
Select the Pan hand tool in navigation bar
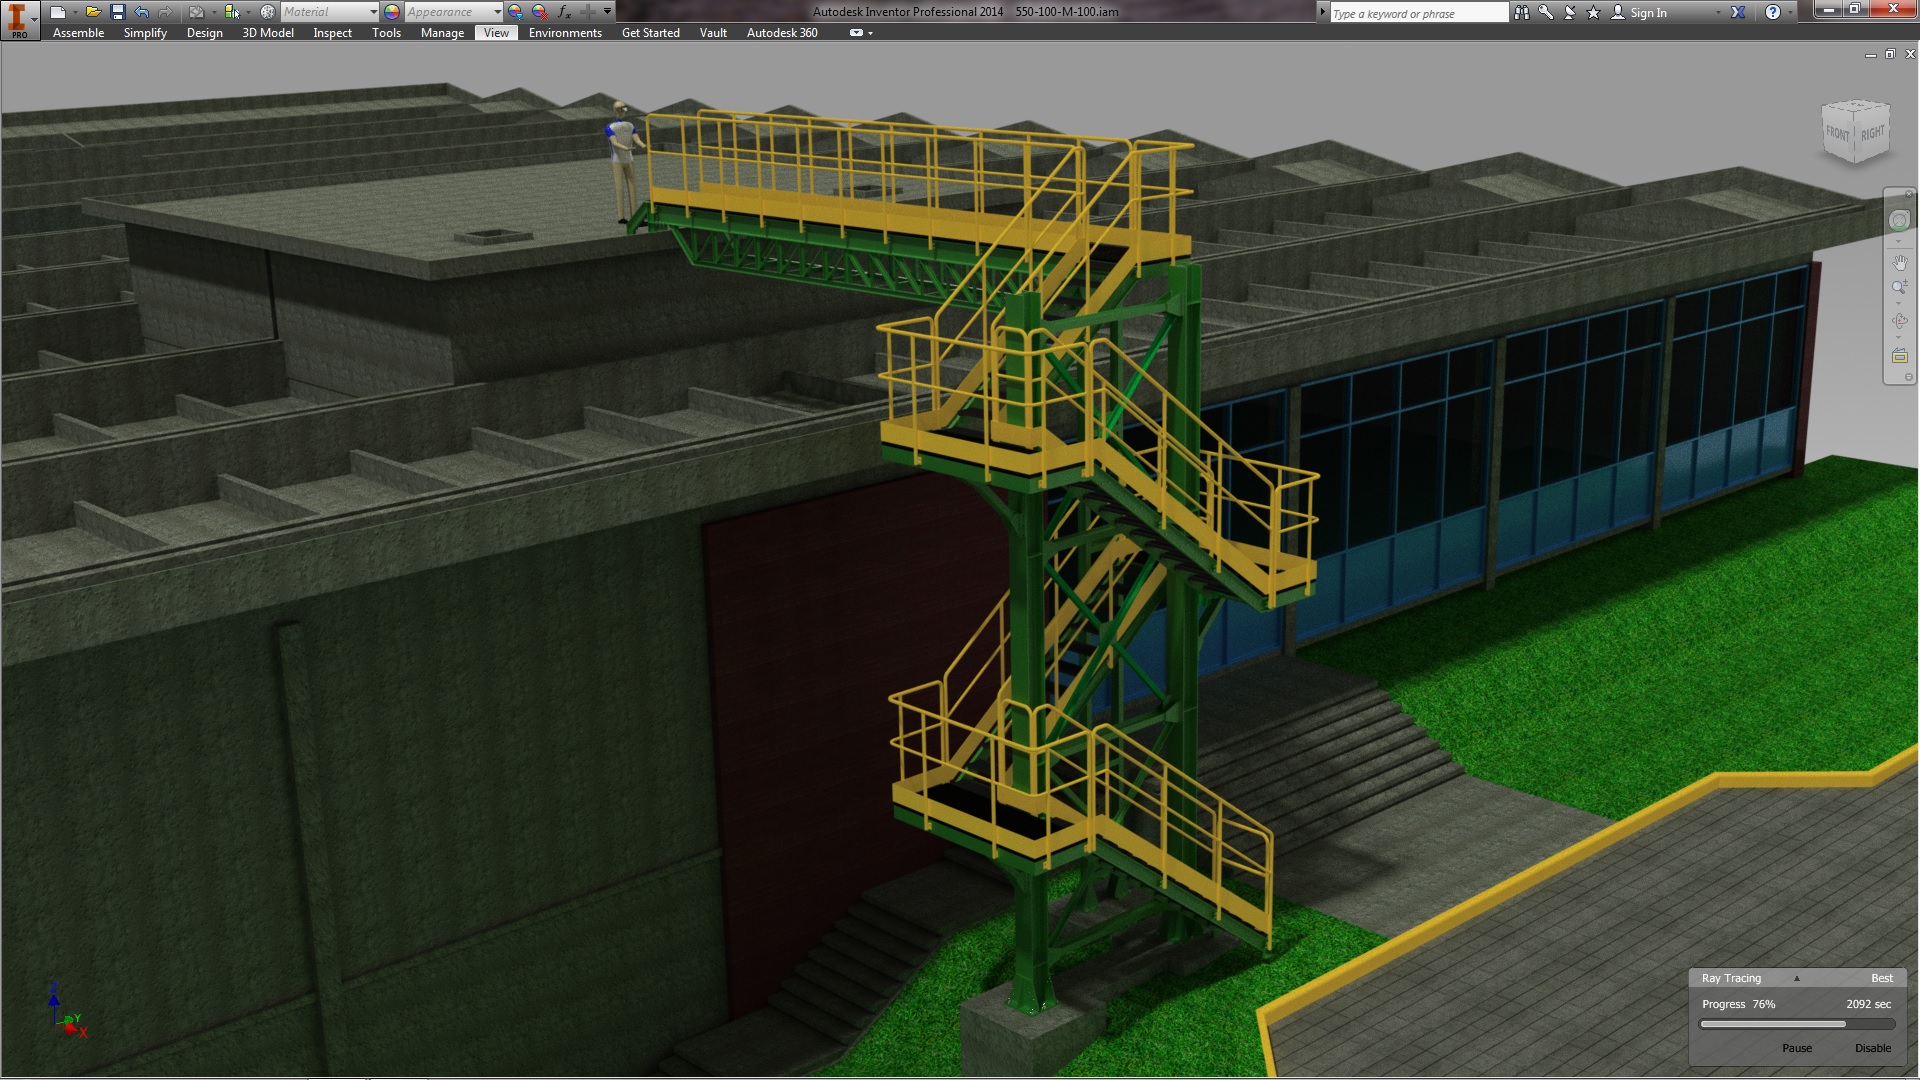click(x=1899, y=262)
